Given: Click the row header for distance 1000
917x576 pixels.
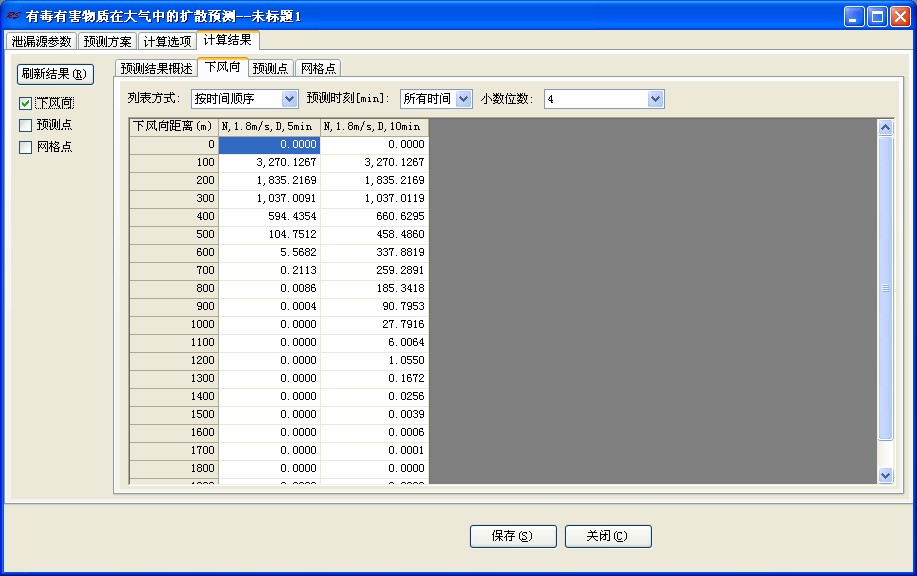Looking at the screenshot, I should click(x=174, y=325).
